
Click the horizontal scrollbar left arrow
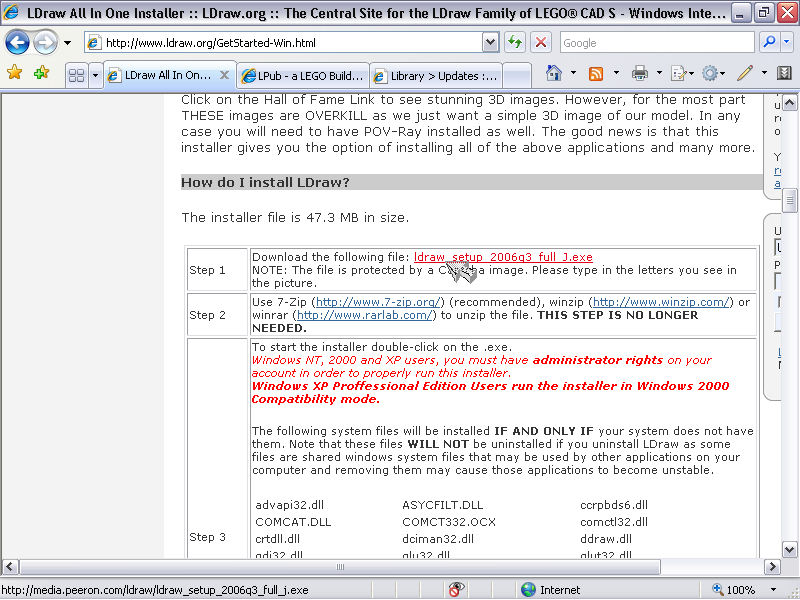click(x=10, y=567)
